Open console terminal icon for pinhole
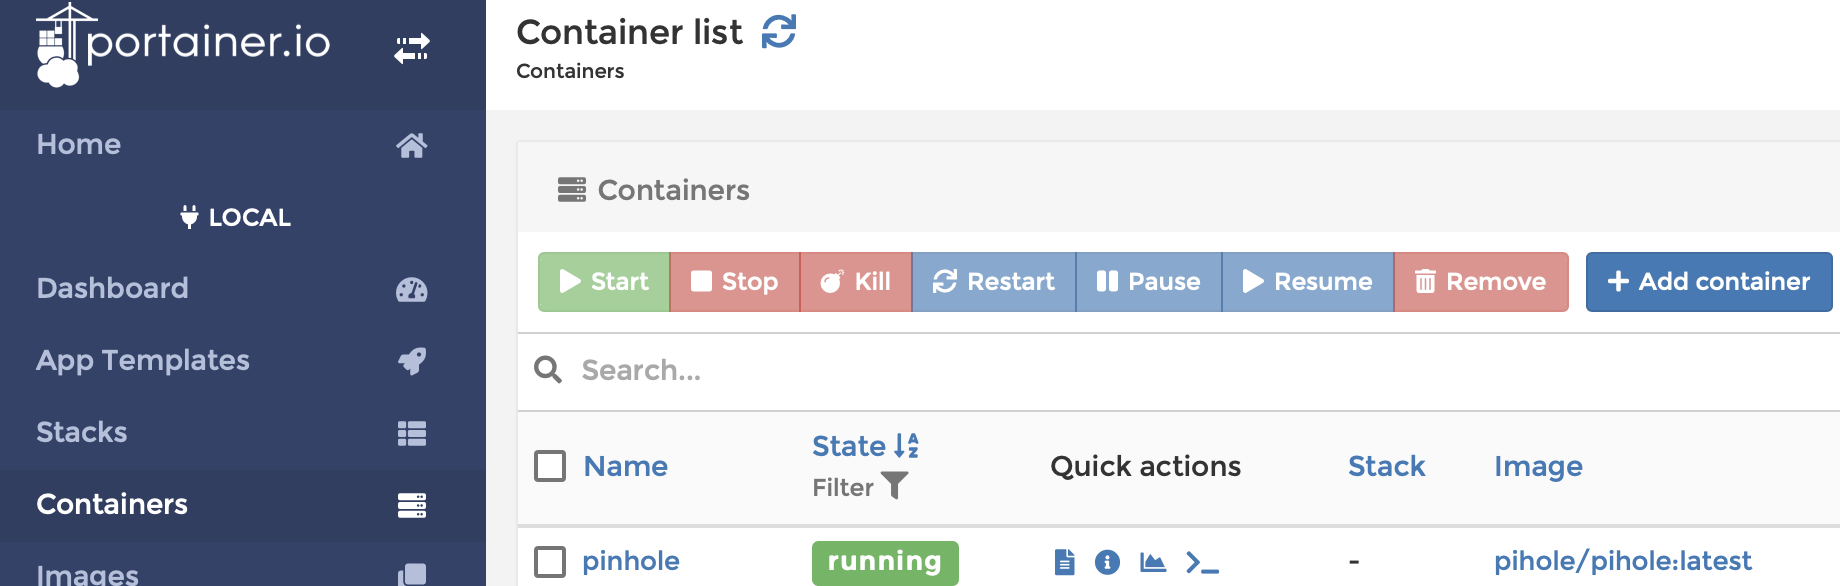The height and width of the screenshot is (586, 1840). 1202,562
